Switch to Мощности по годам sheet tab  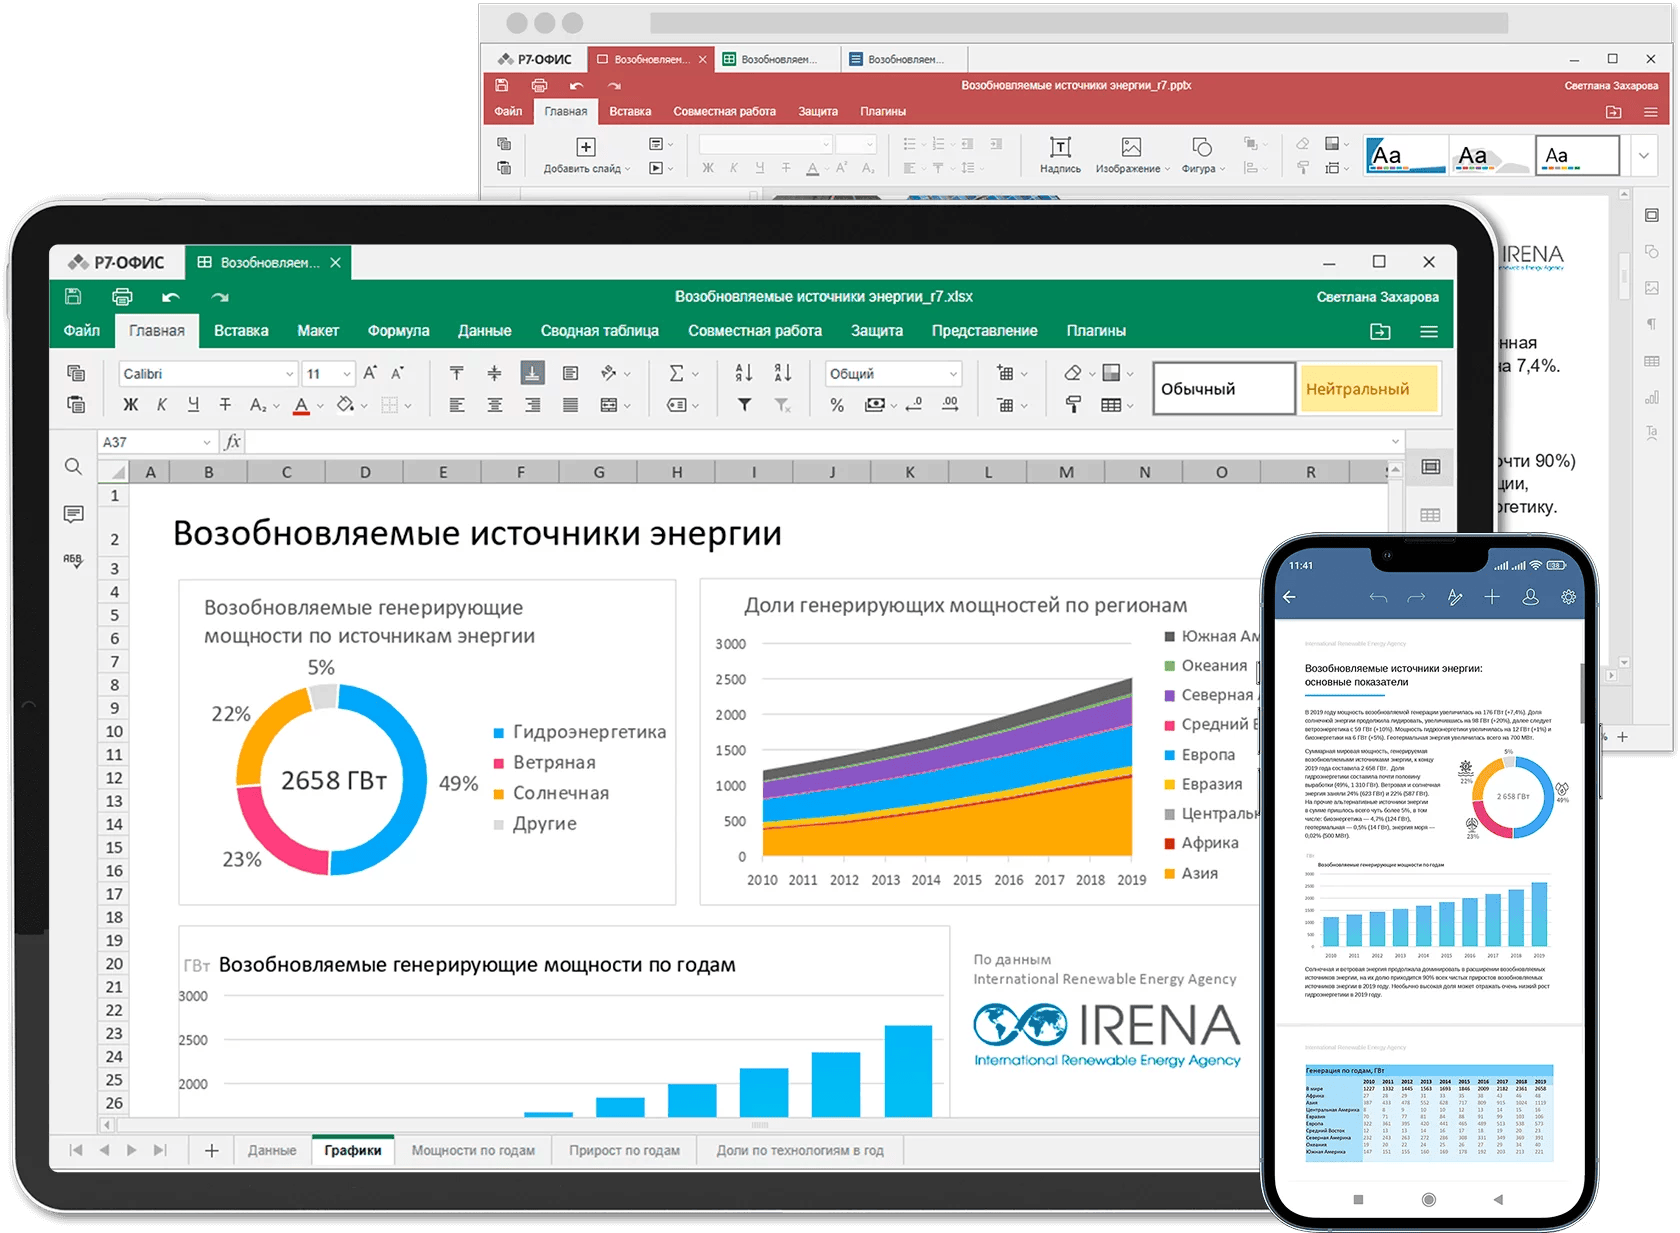473,1151
